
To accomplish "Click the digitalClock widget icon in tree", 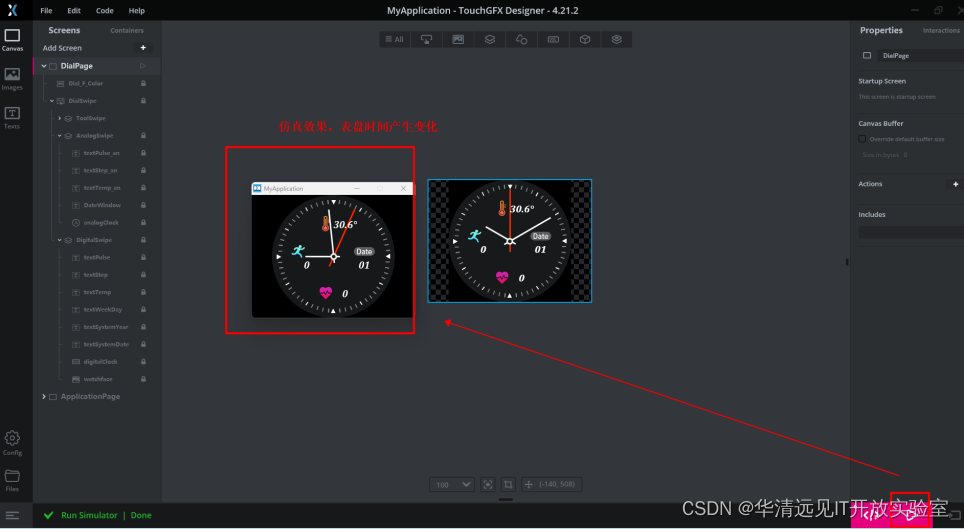I will 76,362.
